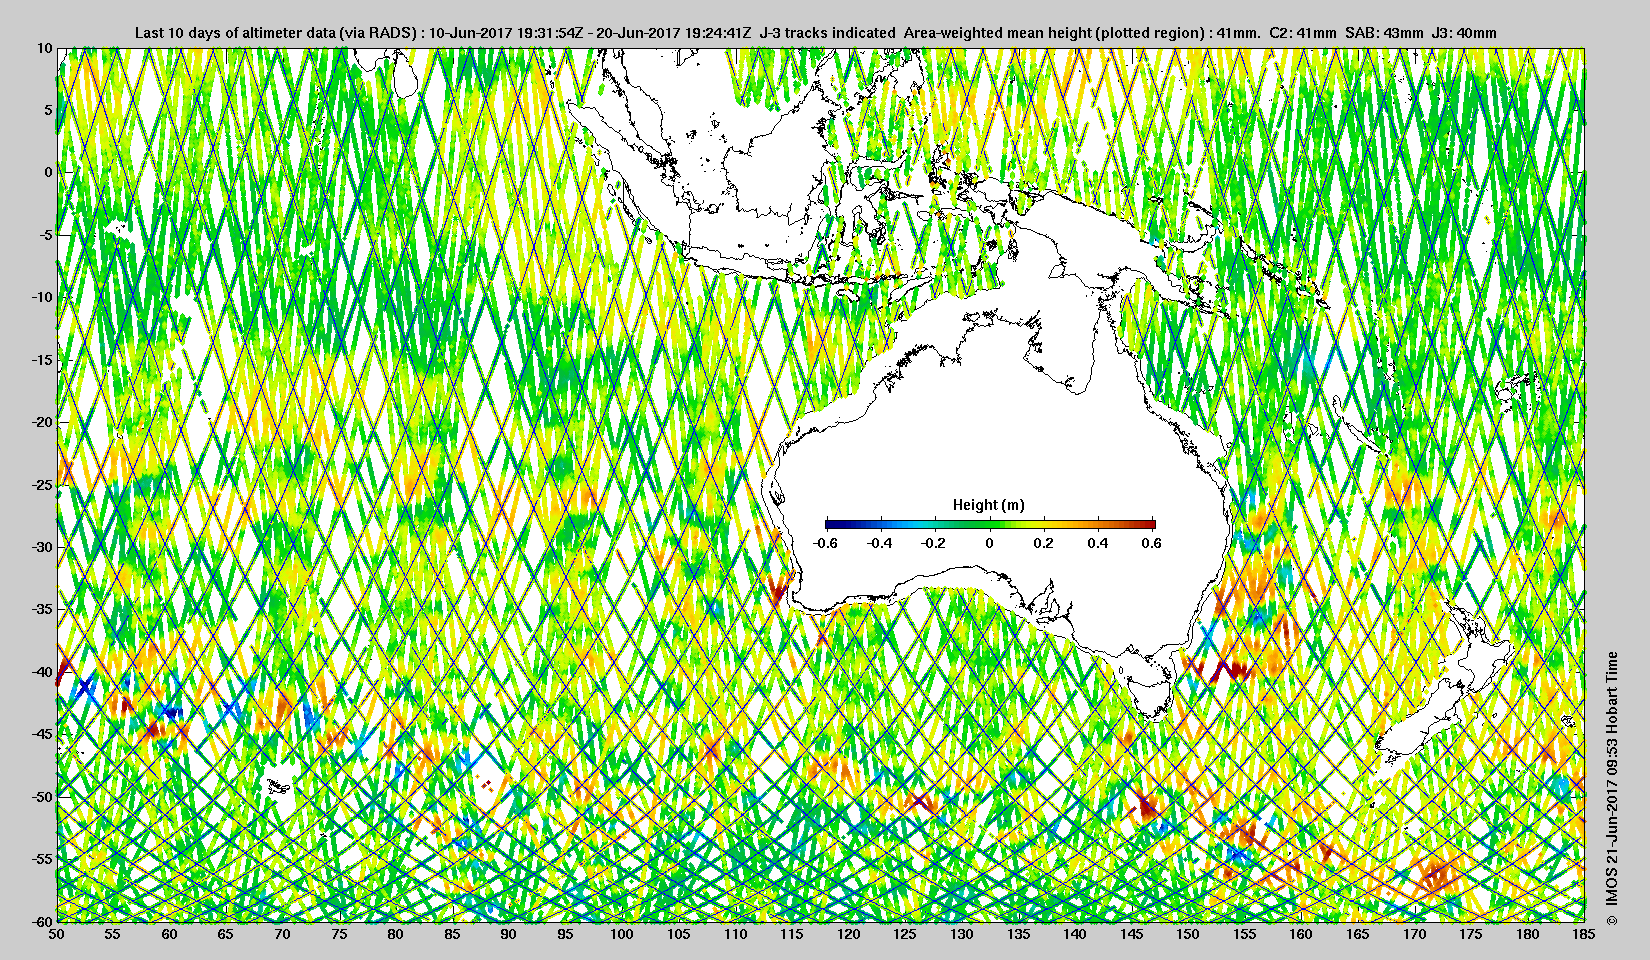Click latitude label -20 on left axis
1650x960 pixels.
[41, 422]
